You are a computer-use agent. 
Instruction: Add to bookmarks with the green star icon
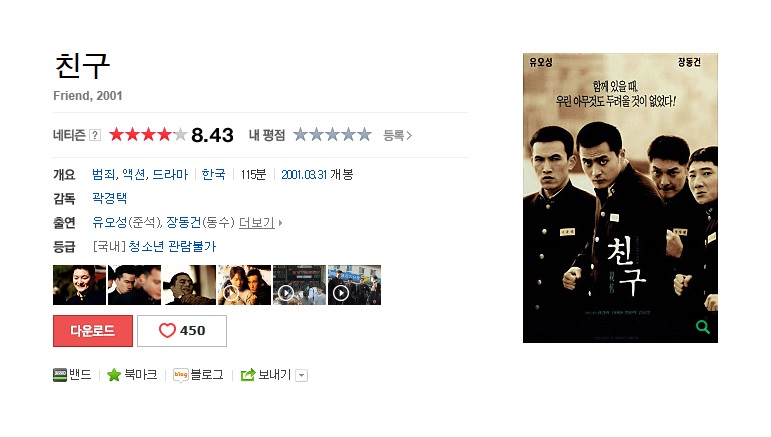[x=114, y=375]
